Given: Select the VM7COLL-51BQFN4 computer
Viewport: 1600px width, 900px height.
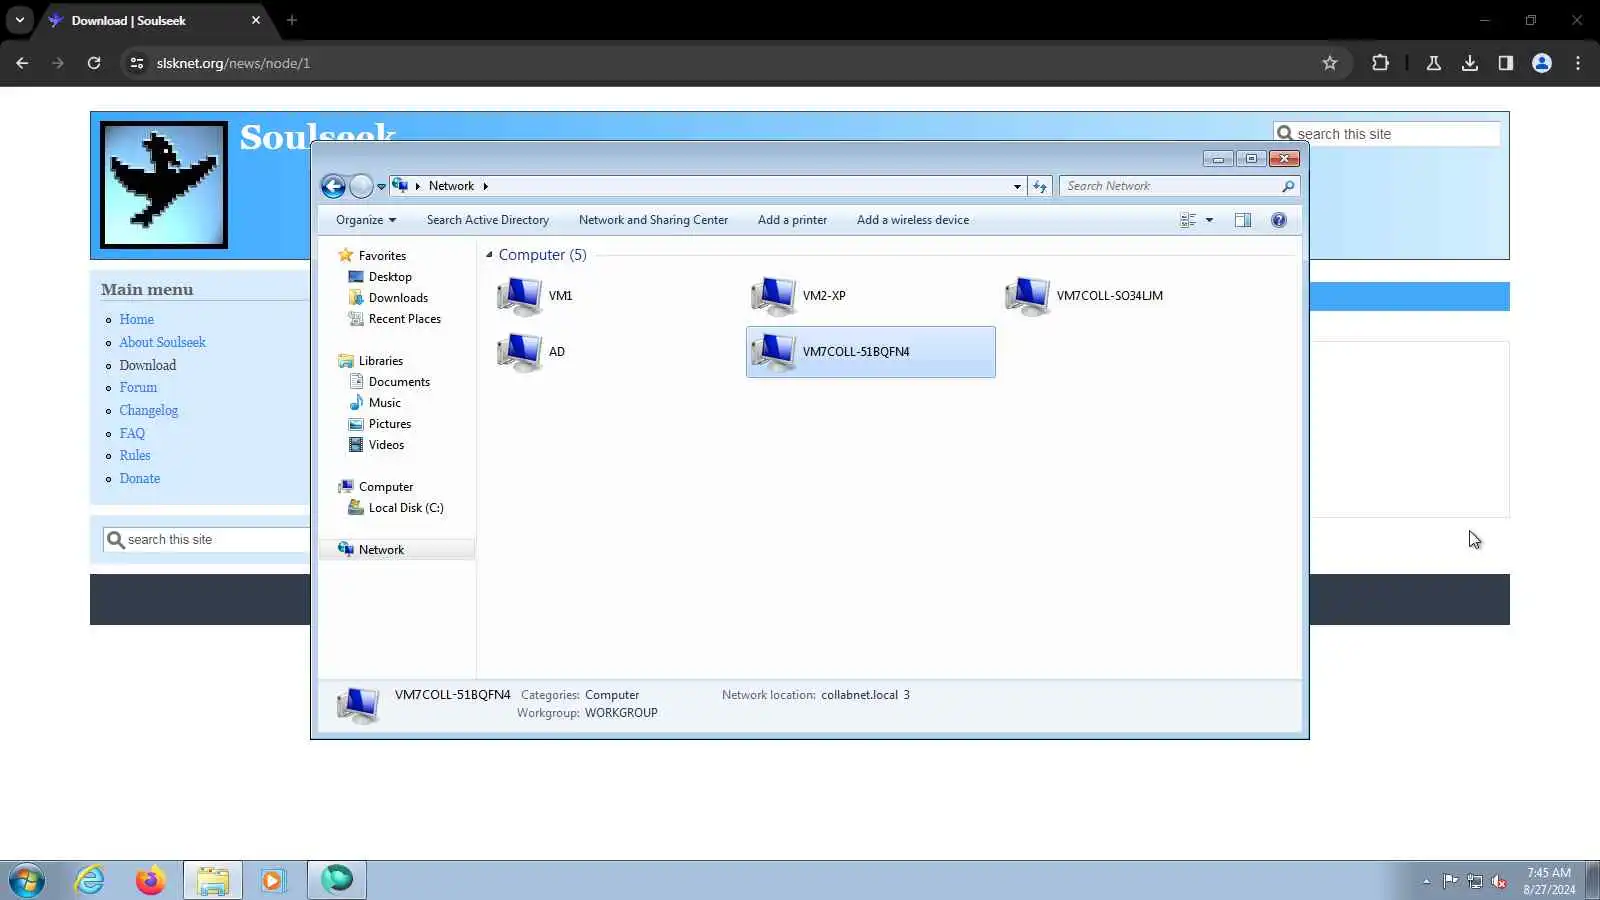Looking at the screenshot, I should [x=870, y=352].
